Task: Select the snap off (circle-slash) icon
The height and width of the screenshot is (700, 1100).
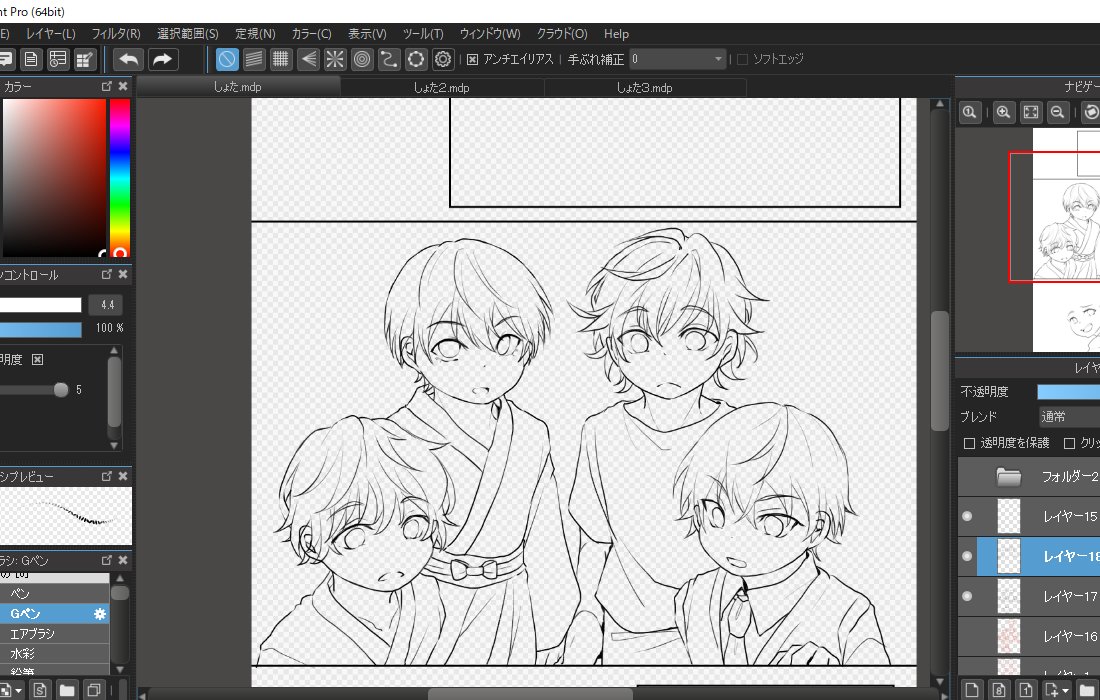Action: 227,60
